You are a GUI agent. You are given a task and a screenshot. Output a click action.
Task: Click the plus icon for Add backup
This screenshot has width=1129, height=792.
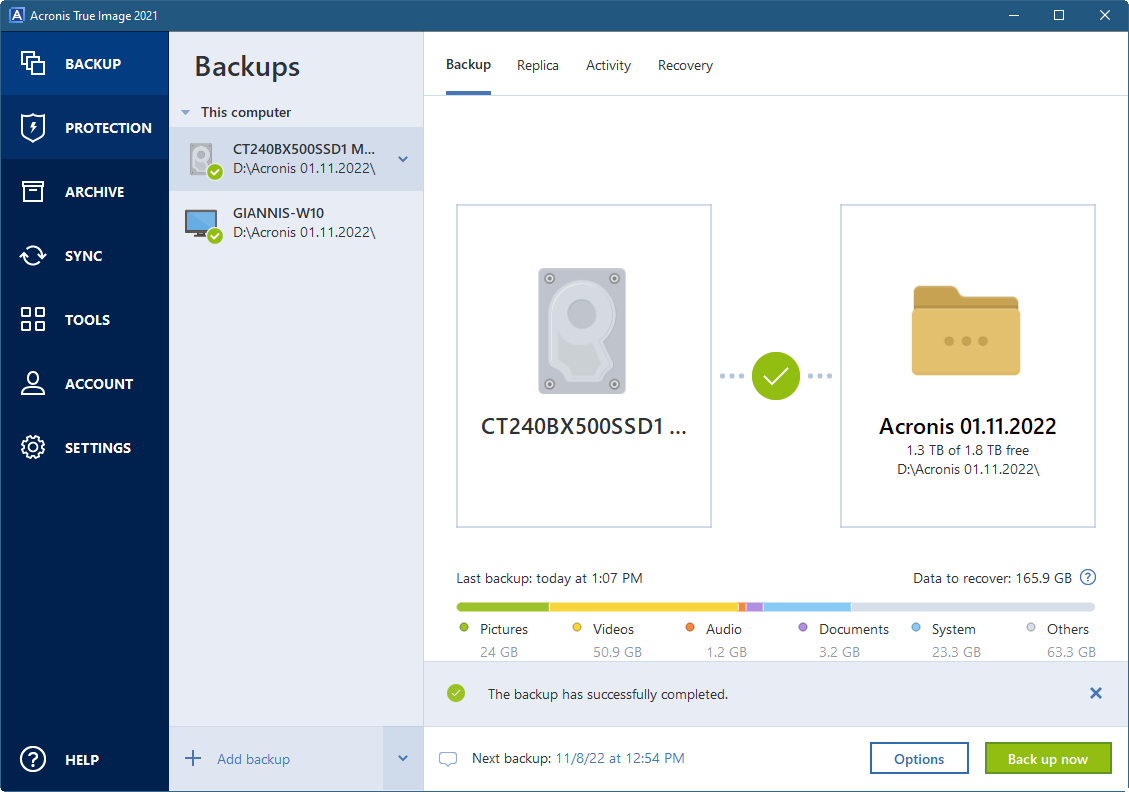click(x=193, y=758)
